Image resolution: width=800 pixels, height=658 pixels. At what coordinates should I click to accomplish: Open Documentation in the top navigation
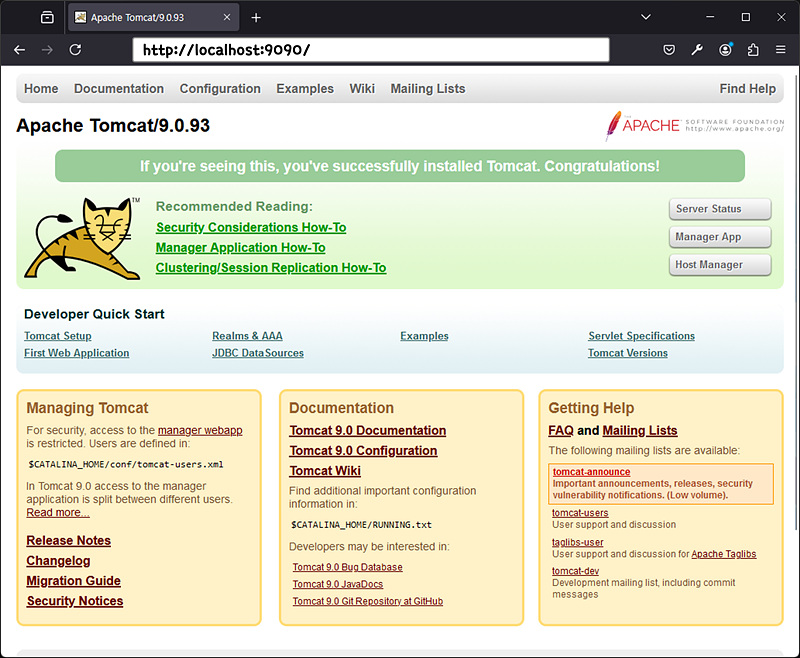point(119,89)
